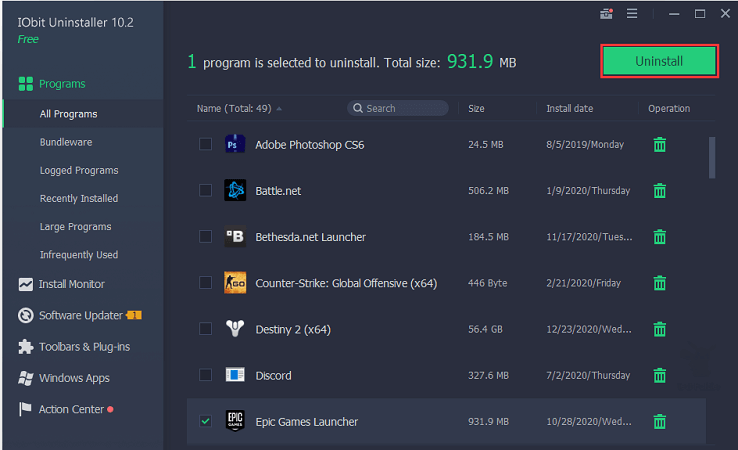Click into the Search field

point(398,108)
